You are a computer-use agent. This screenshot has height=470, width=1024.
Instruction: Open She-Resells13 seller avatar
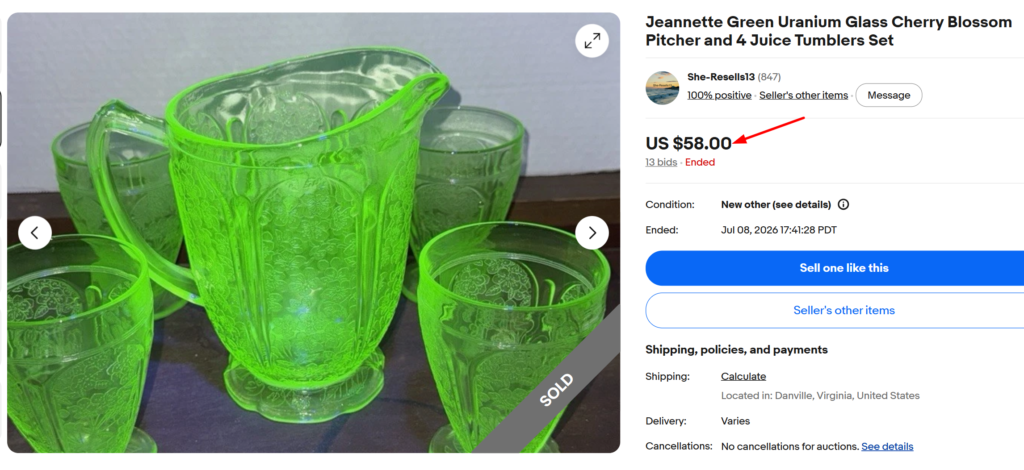click(662, 88)
